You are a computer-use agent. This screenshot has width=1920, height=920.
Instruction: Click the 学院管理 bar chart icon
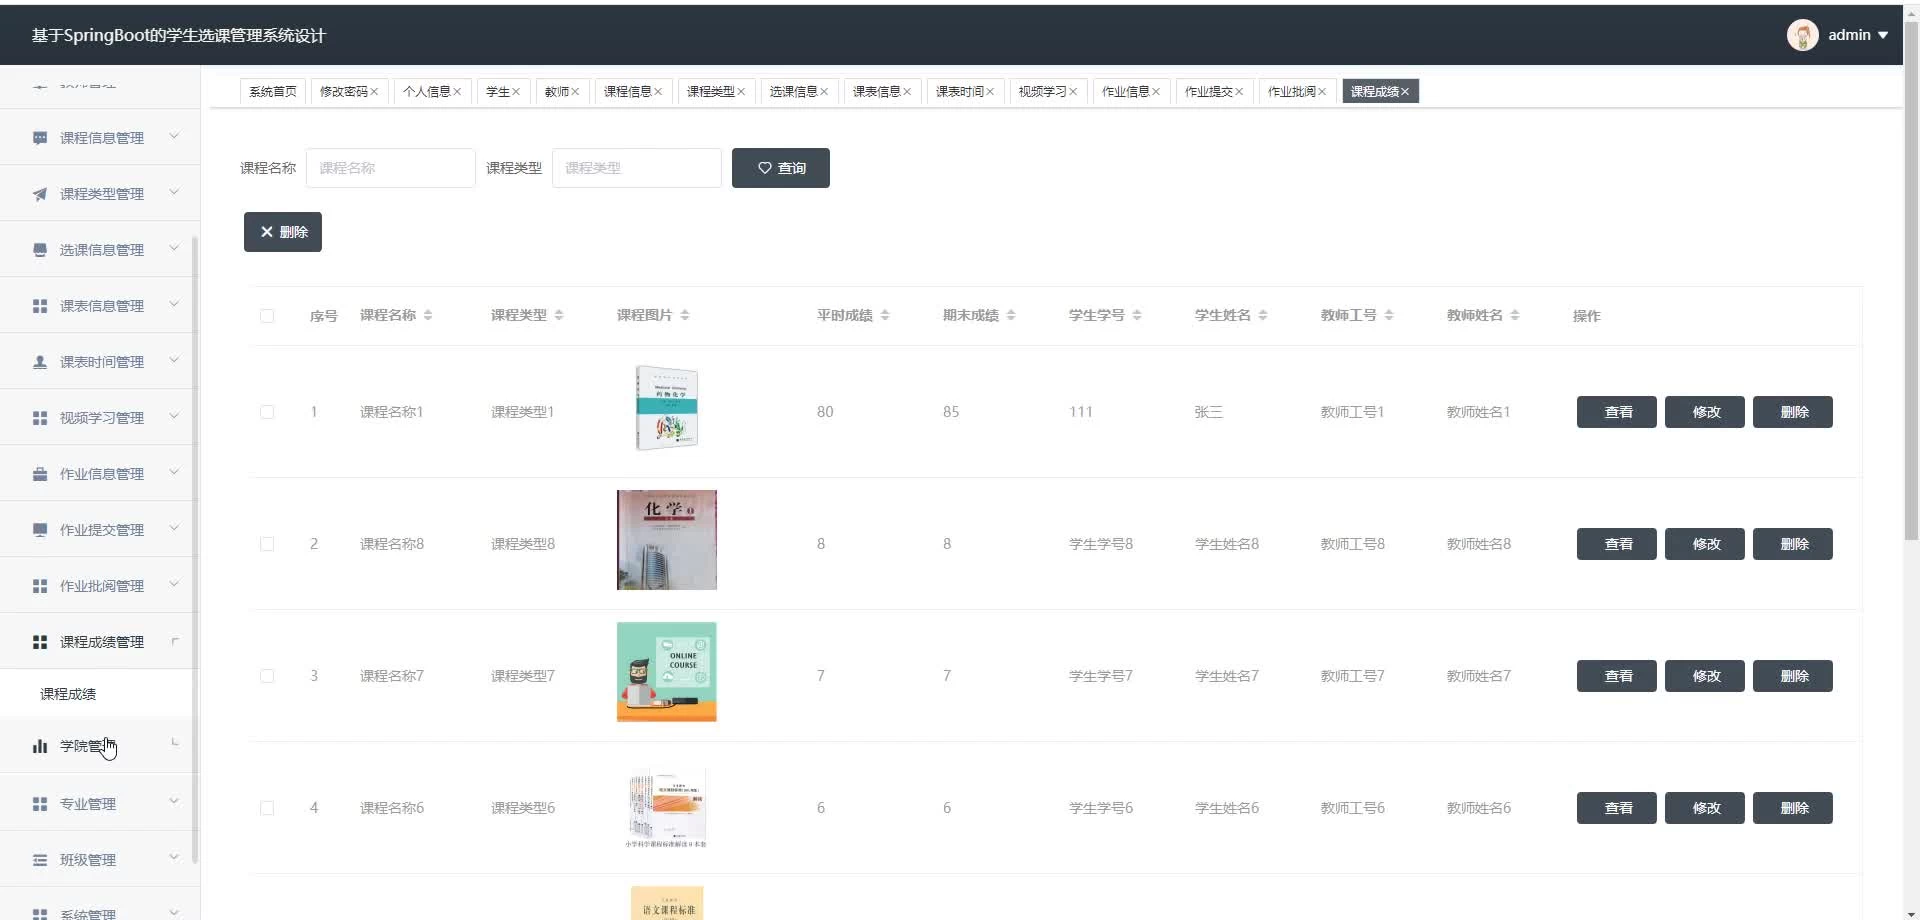40,746
